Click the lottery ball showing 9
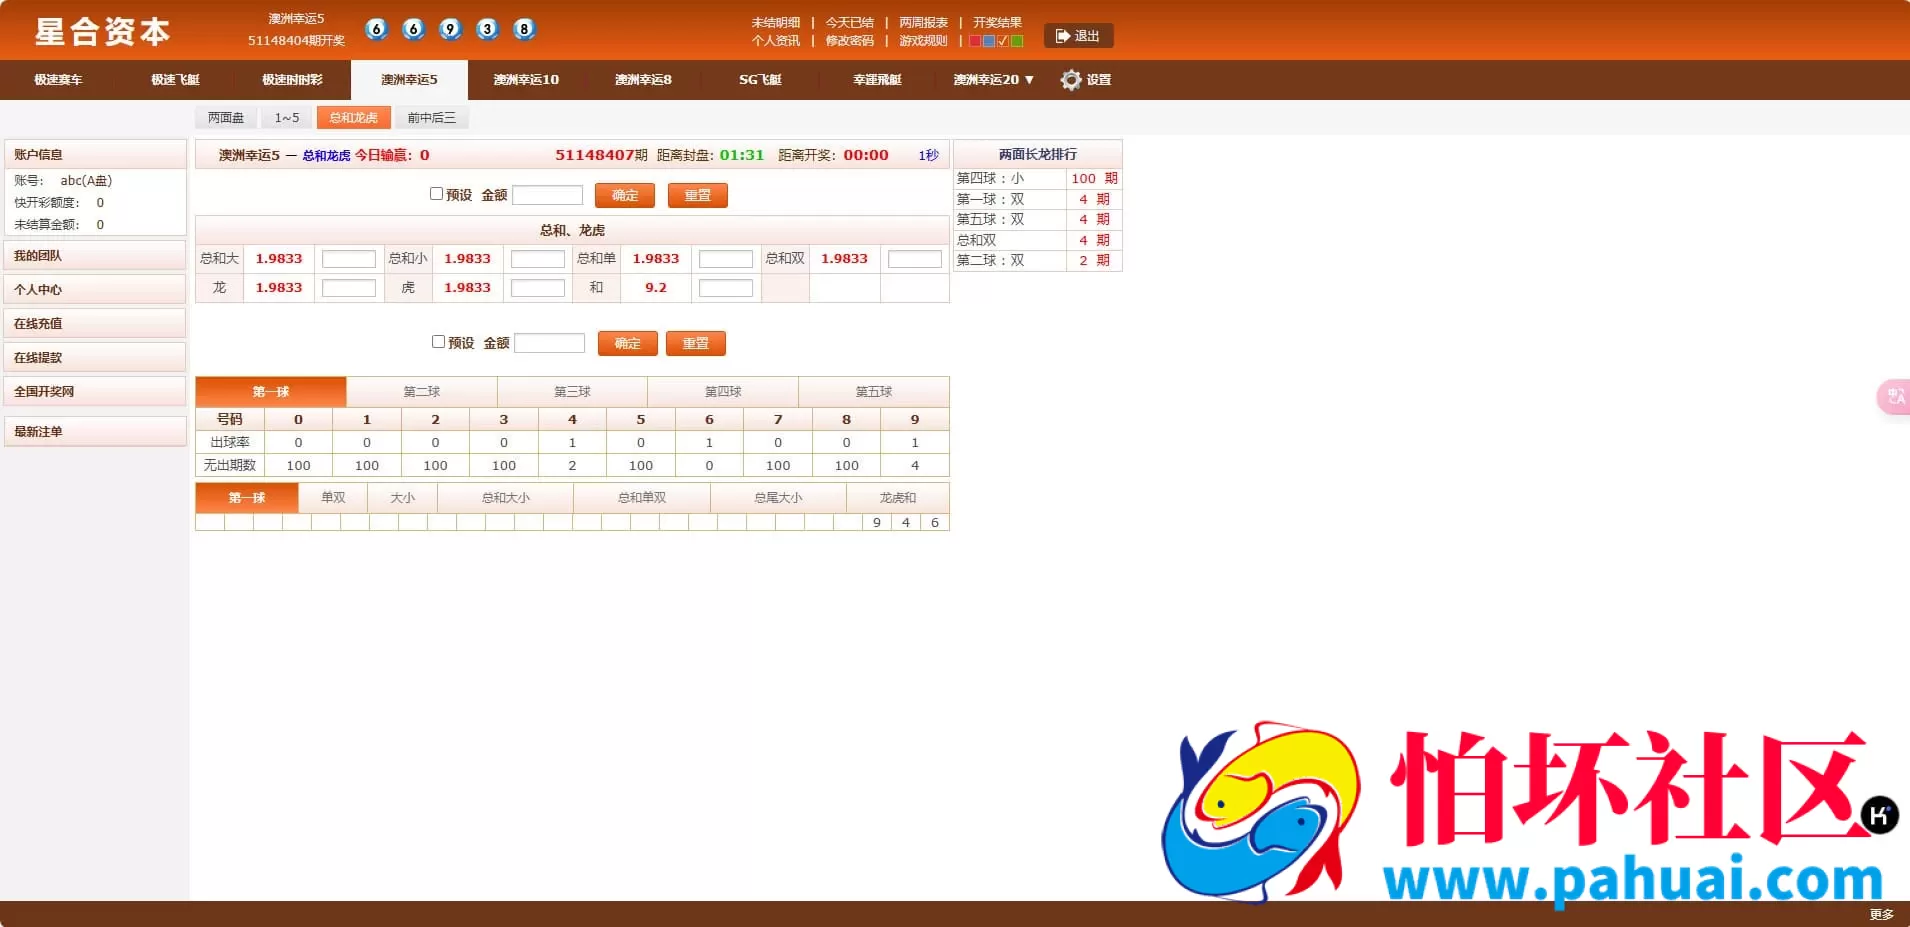This screenshot has height=927, width=1910. coord(450,29)
